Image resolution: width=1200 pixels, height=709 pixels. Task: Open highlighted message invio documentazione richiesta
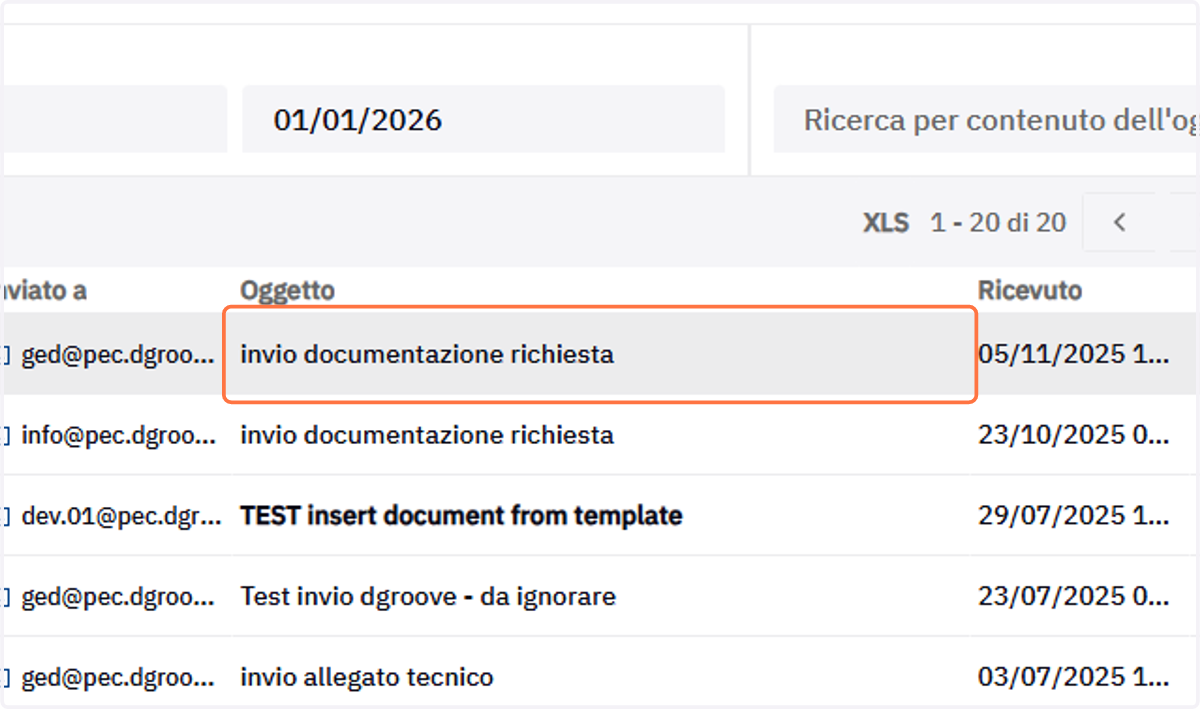(x=600, y=355)
